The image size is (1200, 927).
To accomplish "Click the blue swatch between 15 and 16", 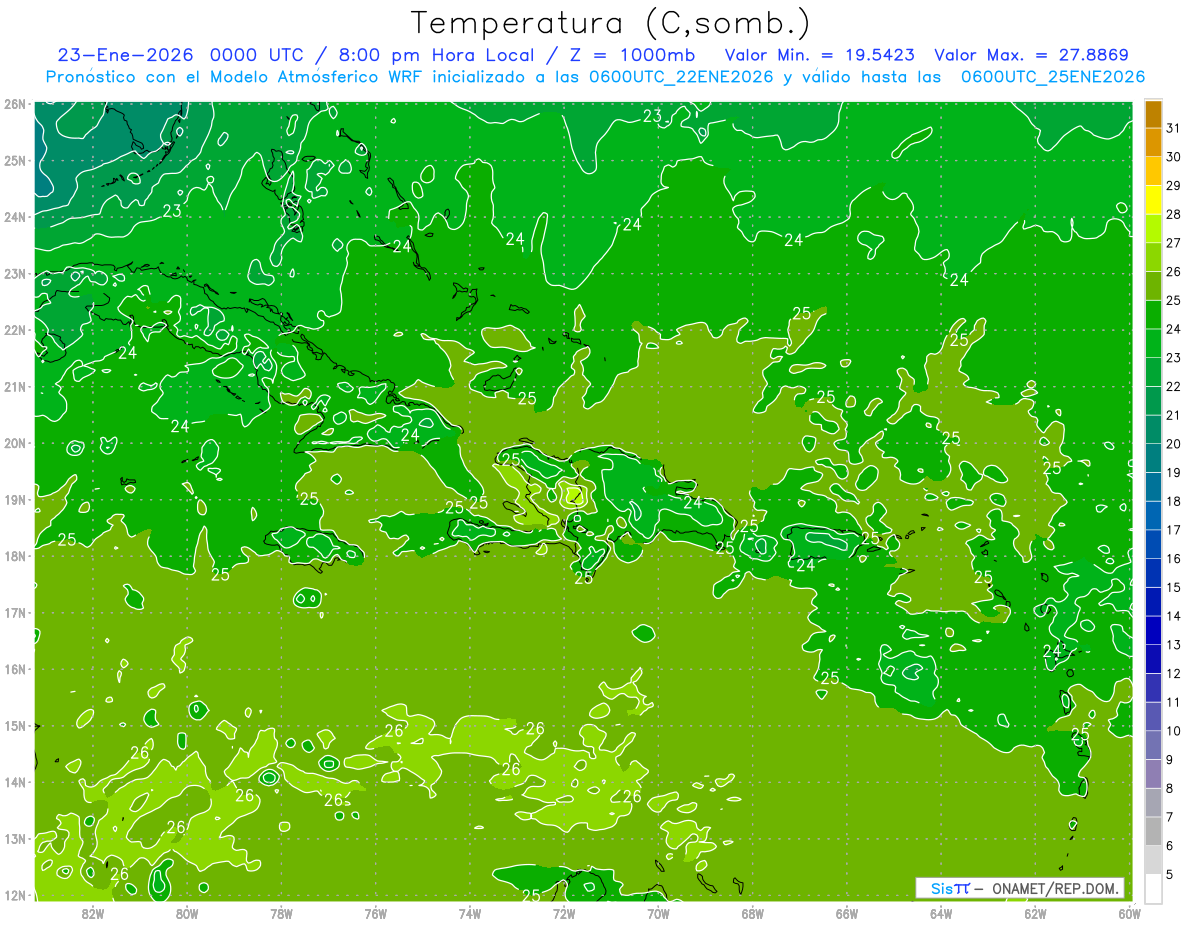I will 1153,572.
